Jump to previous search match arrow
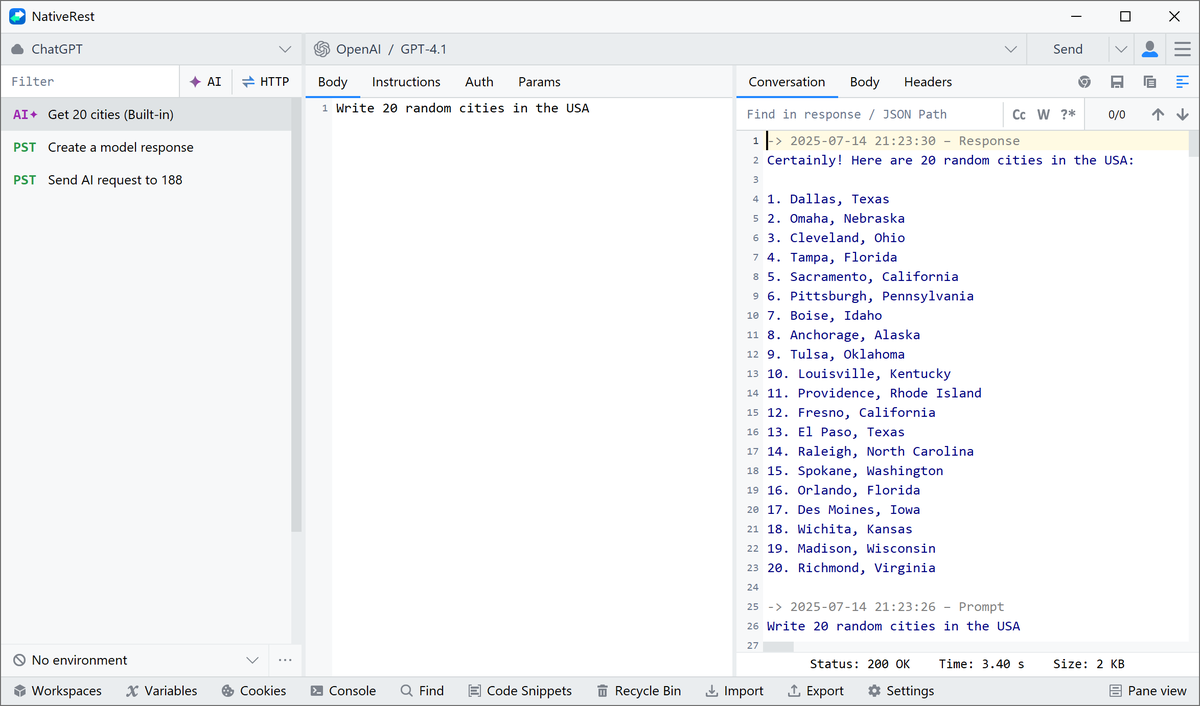The height and width of the screenshot is (706, 1200). pos(1158,115)
